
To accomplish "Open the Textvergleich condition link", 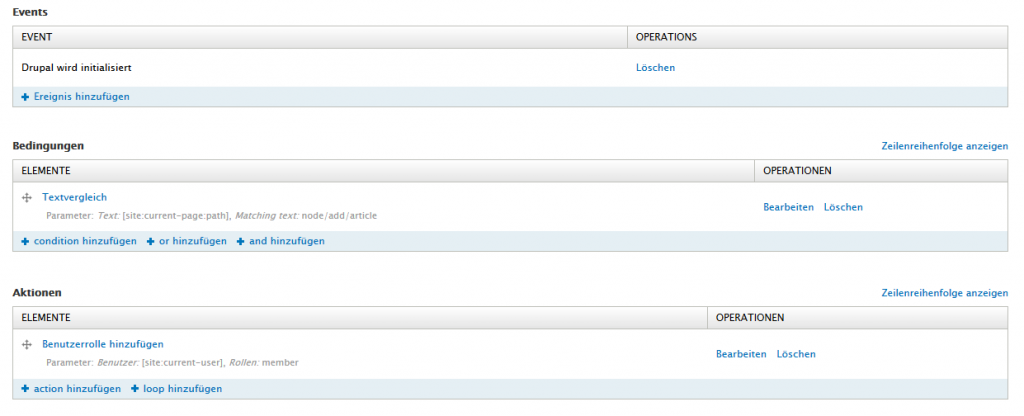I will (x=74, y=198).
